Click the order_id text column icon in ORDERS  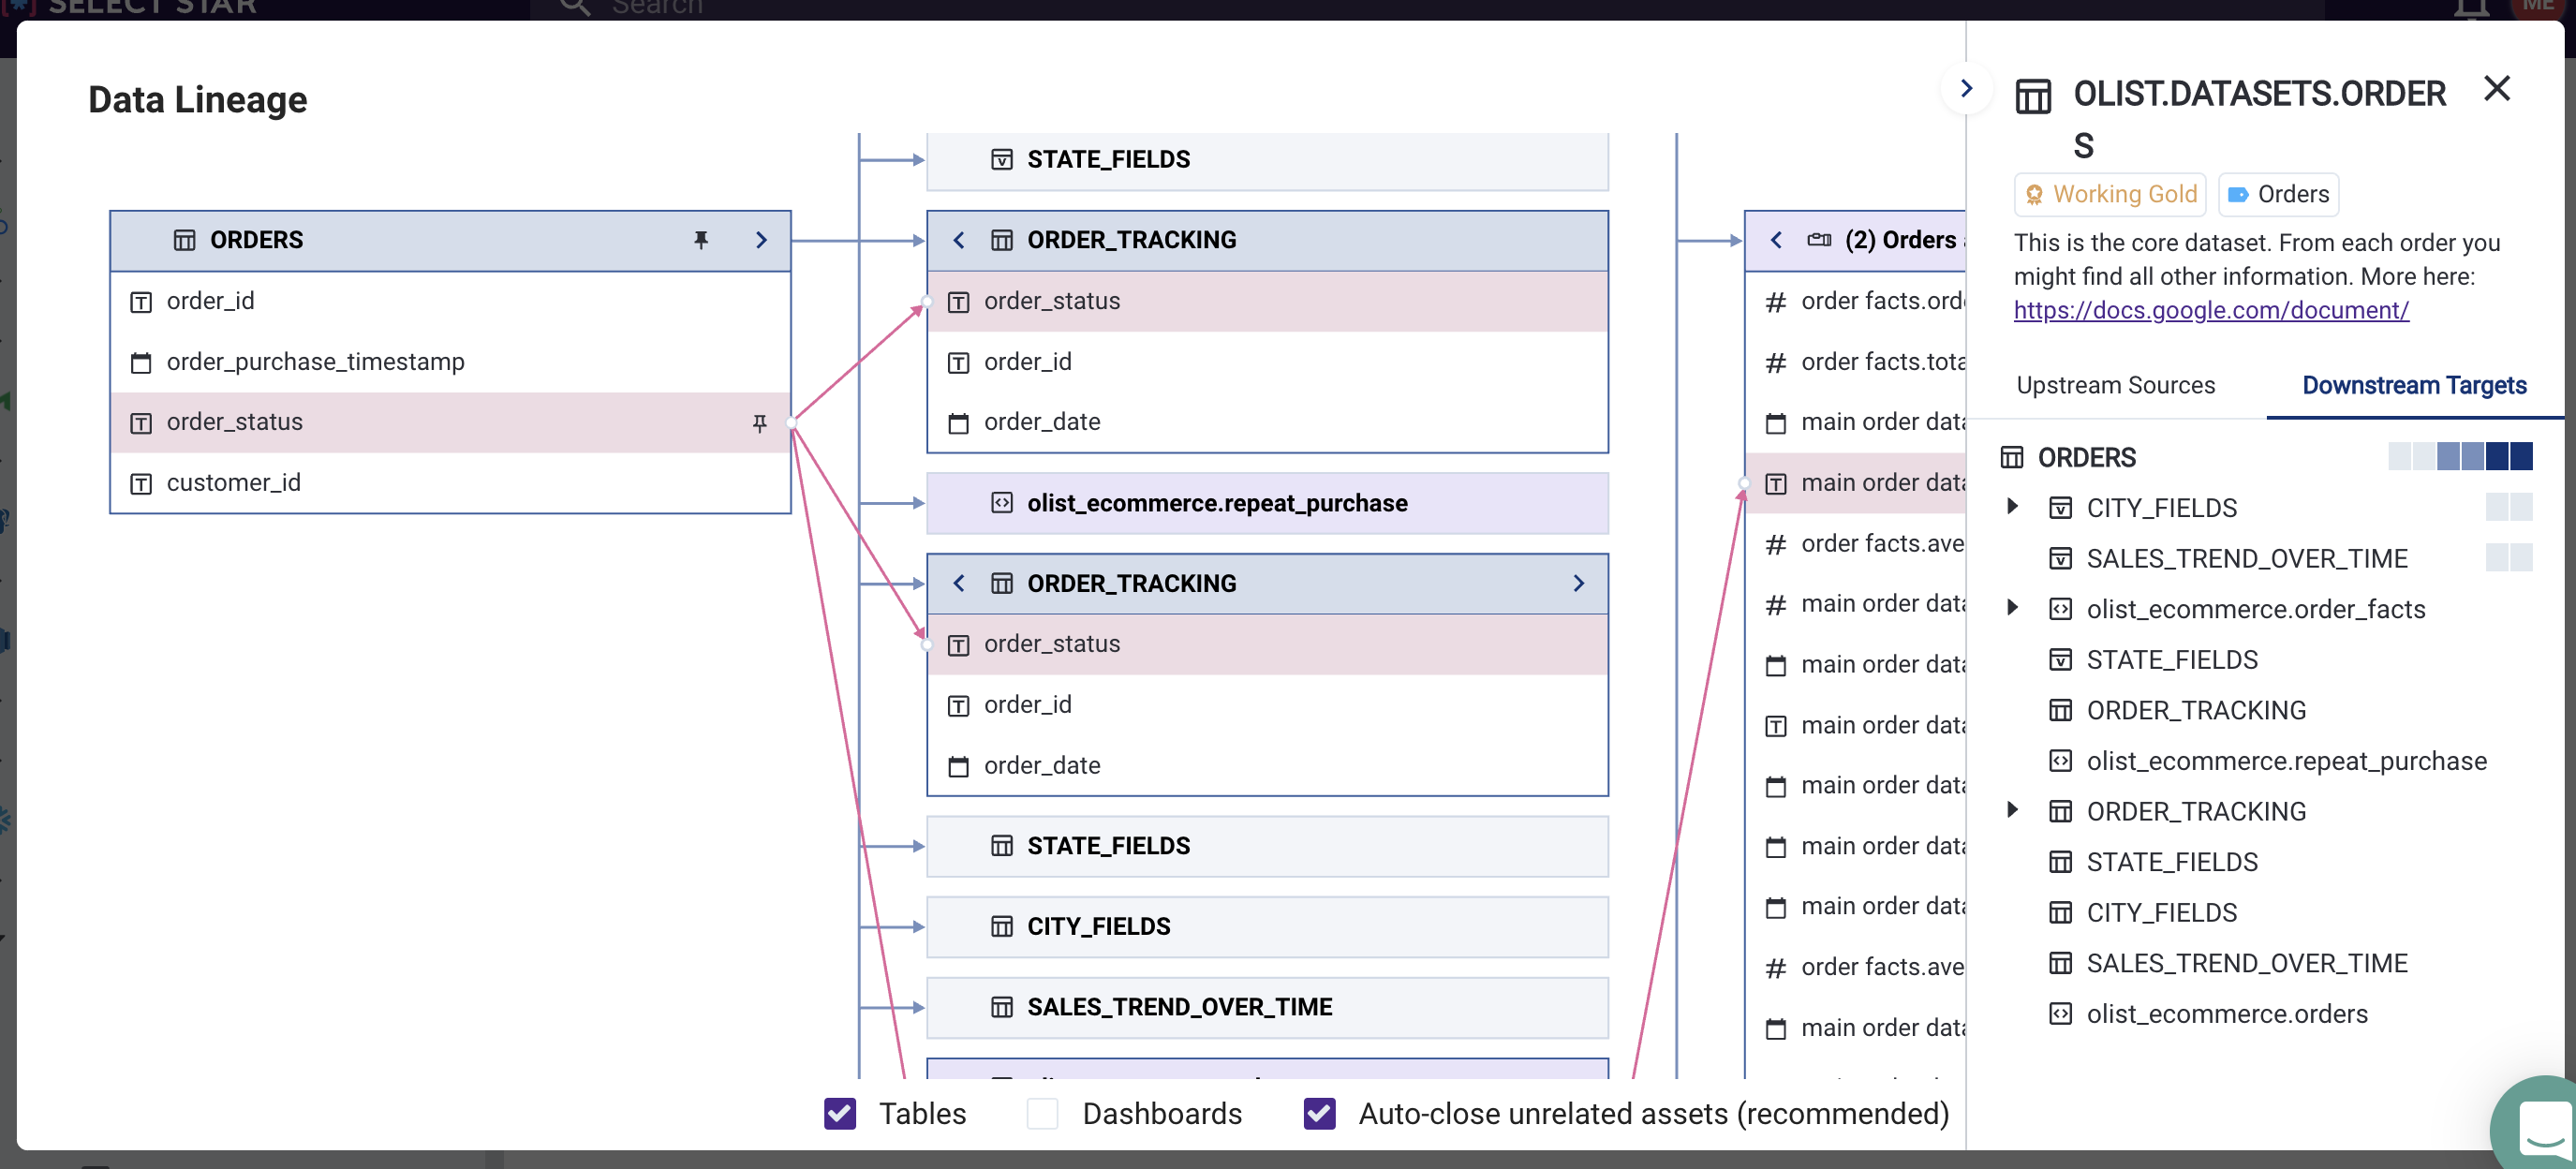pos(141,302)
